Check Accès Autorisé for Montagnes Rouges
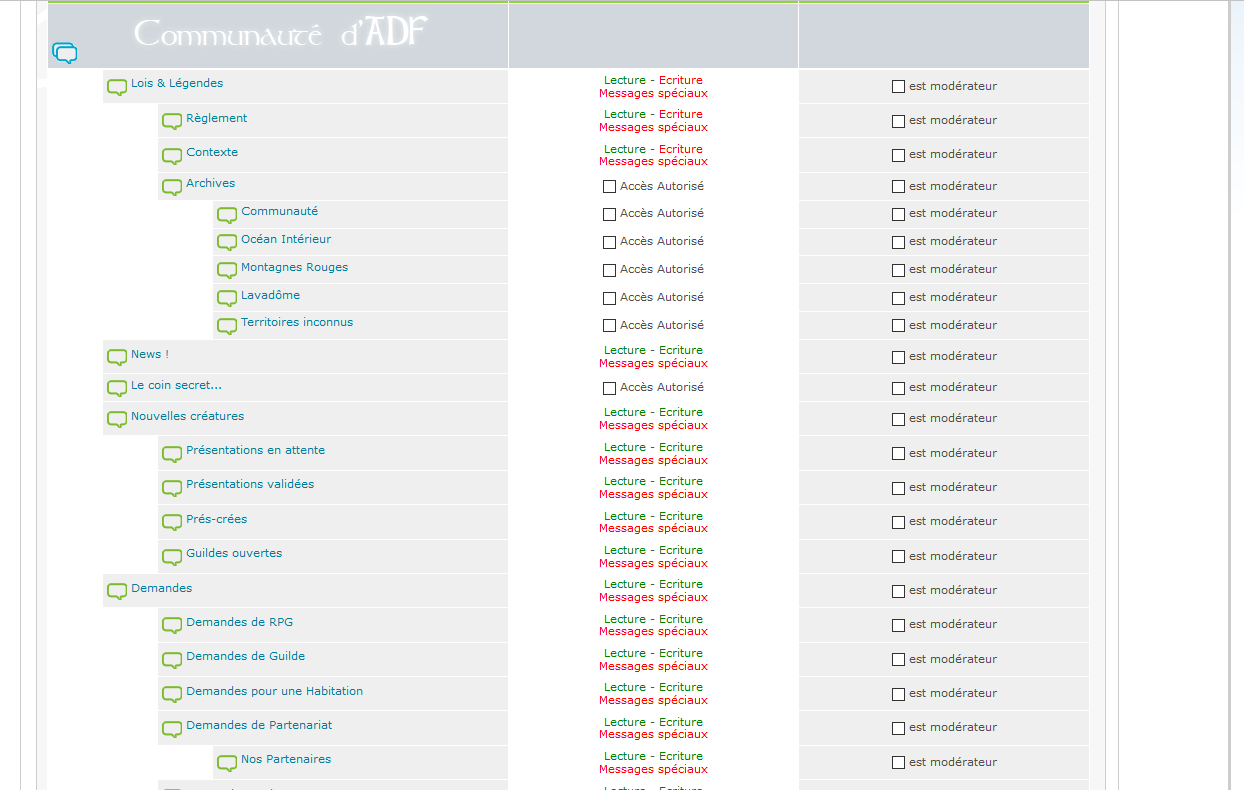This screenshot has width=1244, height=790. coord(609,270)
